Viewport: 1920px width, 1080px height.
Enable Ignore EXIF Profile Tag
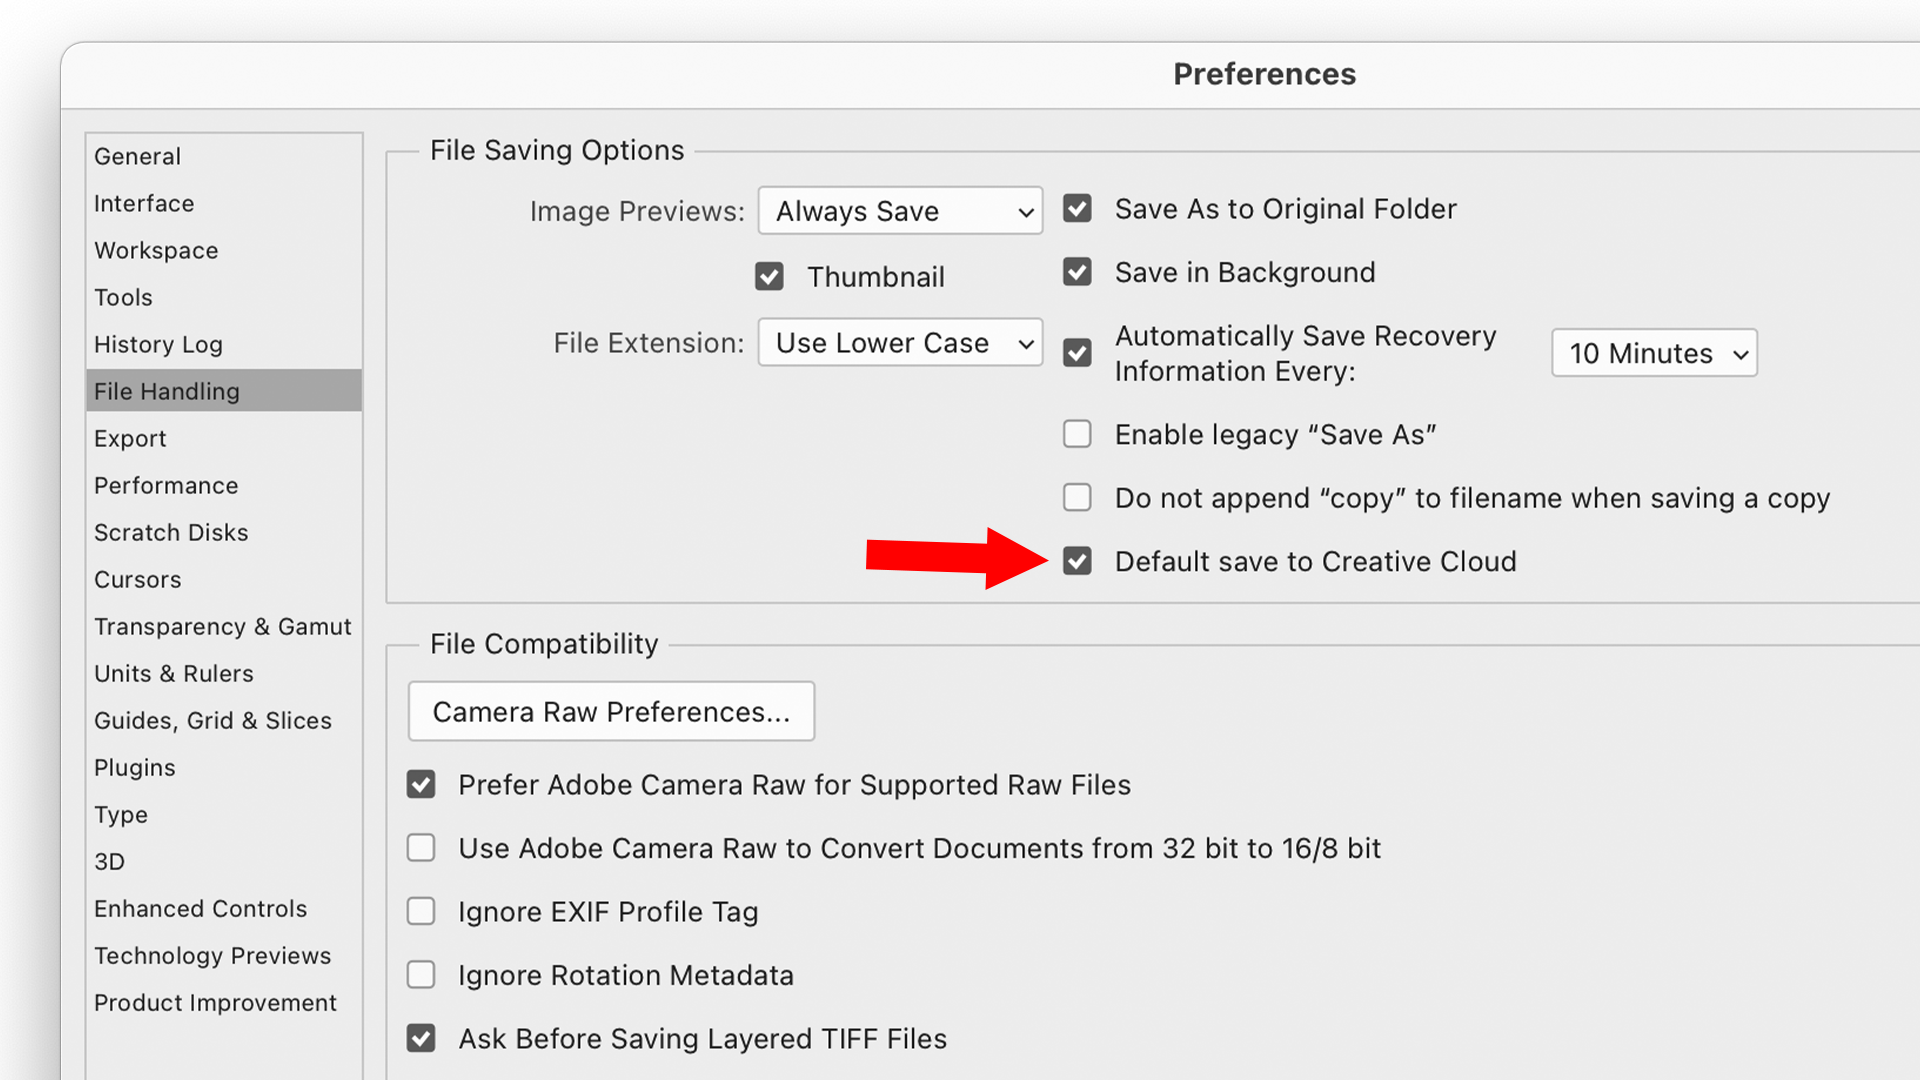(421, 911)
